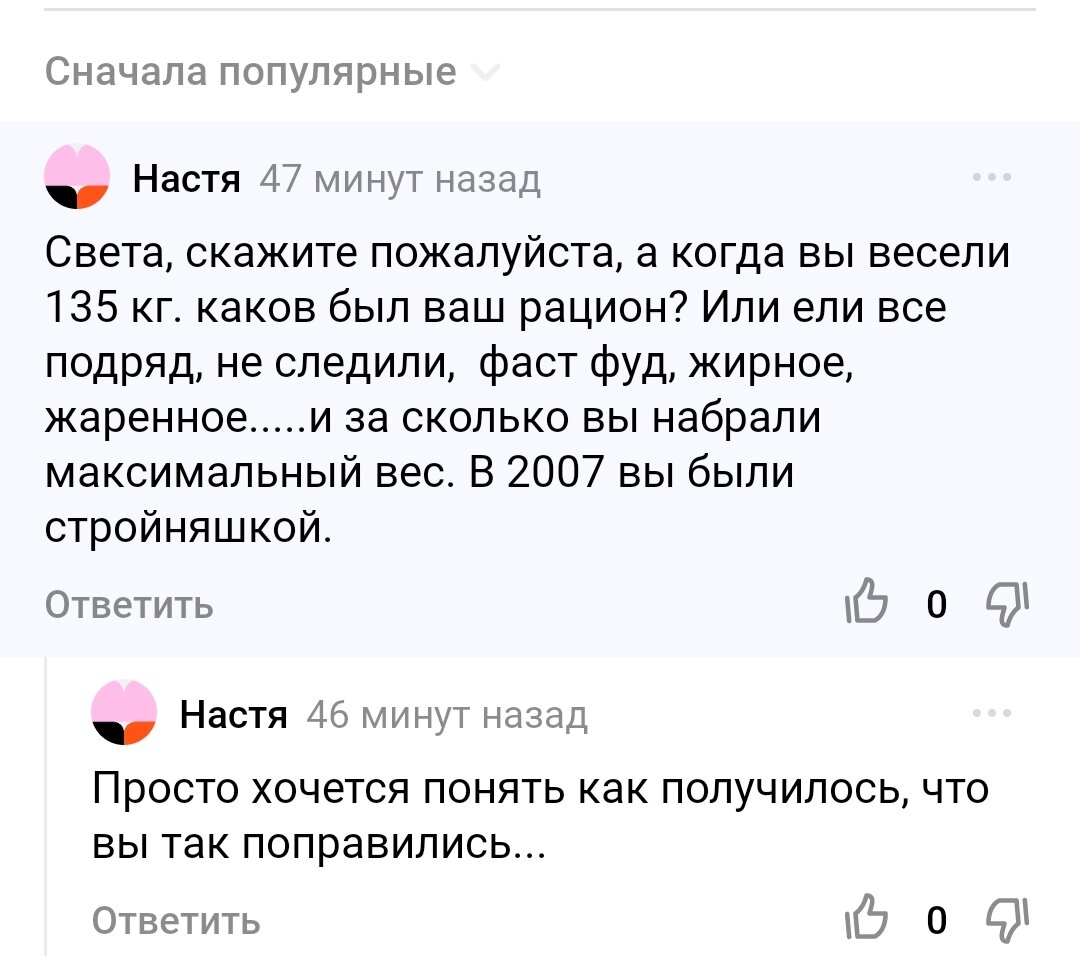This screenshot has width=1080, height=956.
Task: Open the three-dot menu on the reply
Action: point(992,714)
